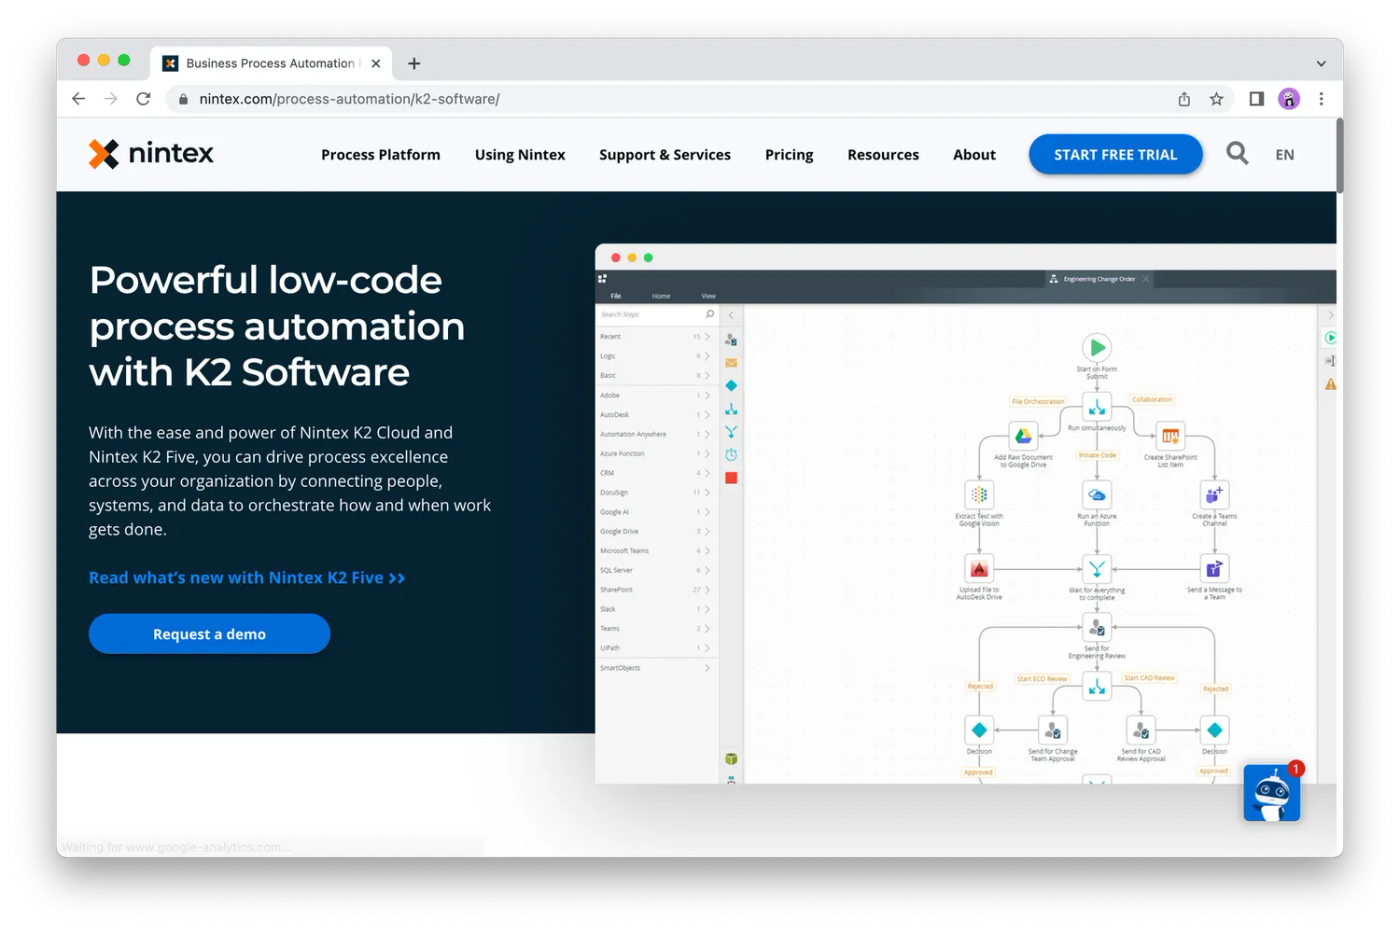The width and height of the screenshot is (1400, 932).
Task: Go back with browser back arrow
Action: (79, 99)
